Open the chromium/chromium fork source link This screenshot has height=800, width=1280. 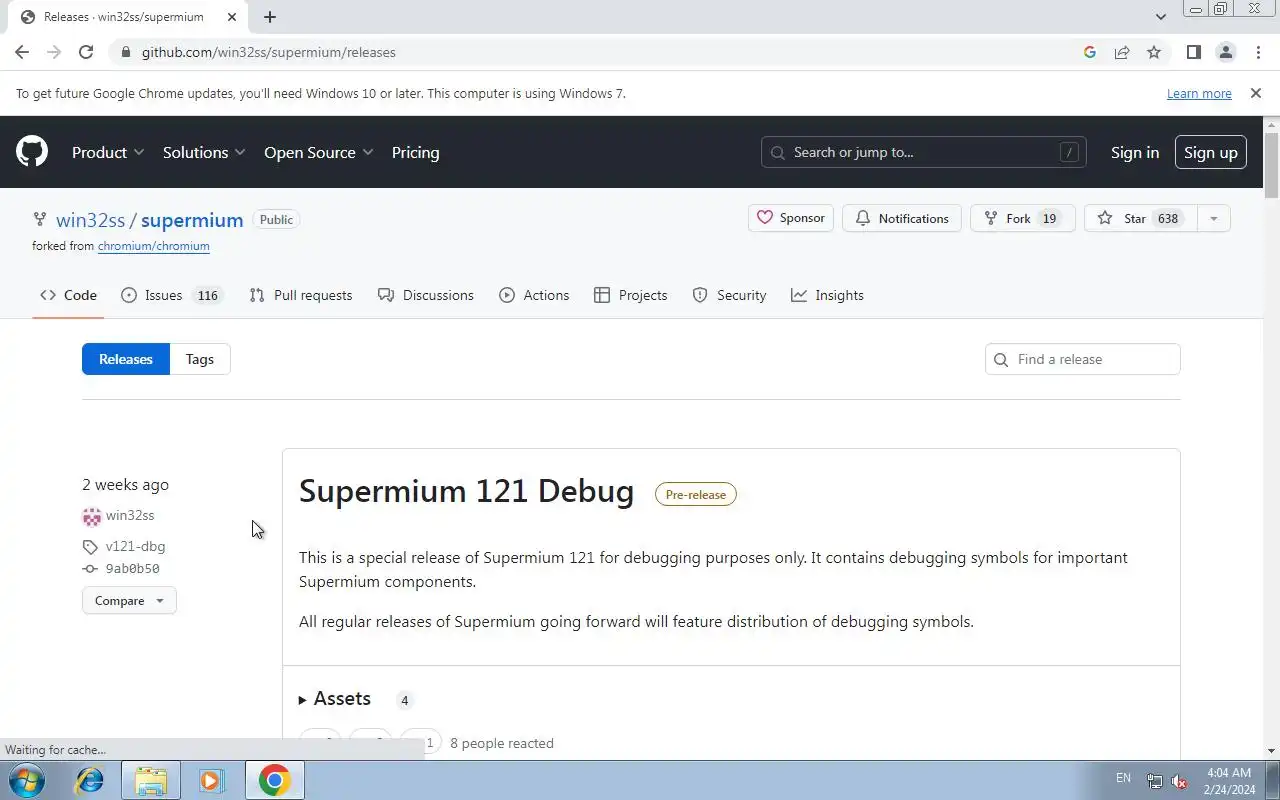click(x=154, y=246)
